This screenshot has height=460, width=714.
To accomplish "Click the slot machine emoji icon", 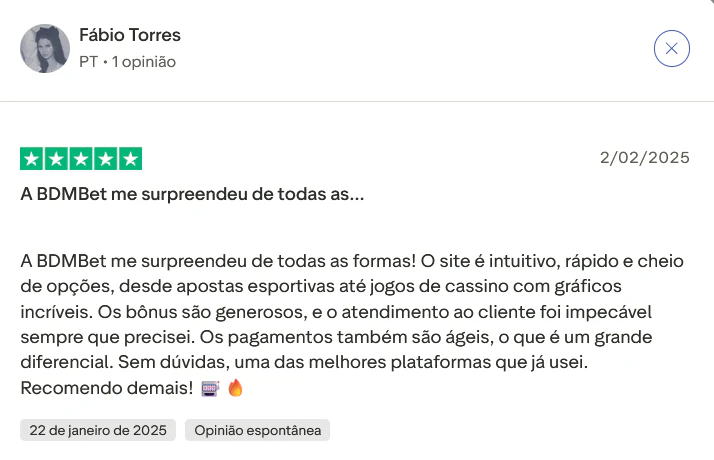I will [x=210, y=387].
